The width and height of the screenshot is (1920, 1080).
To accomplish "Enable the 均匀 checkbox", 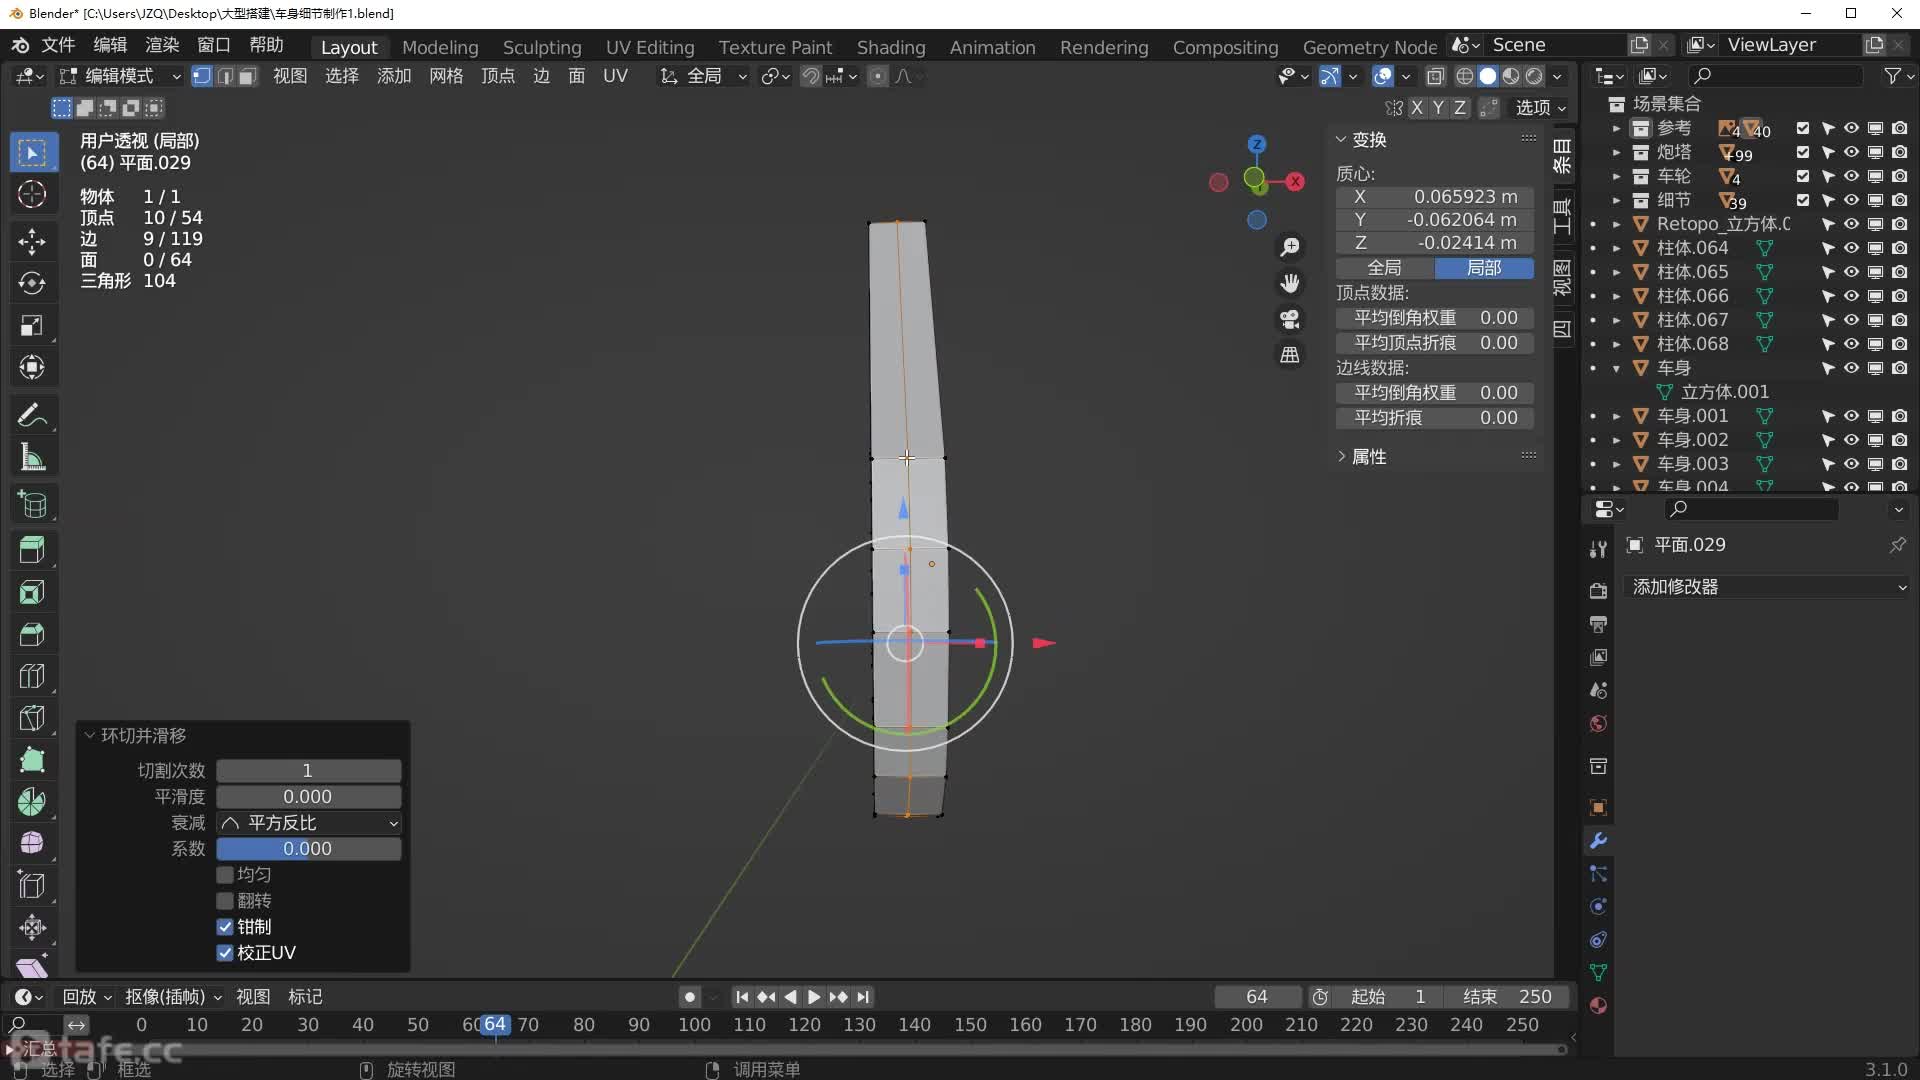I will 225,875.
